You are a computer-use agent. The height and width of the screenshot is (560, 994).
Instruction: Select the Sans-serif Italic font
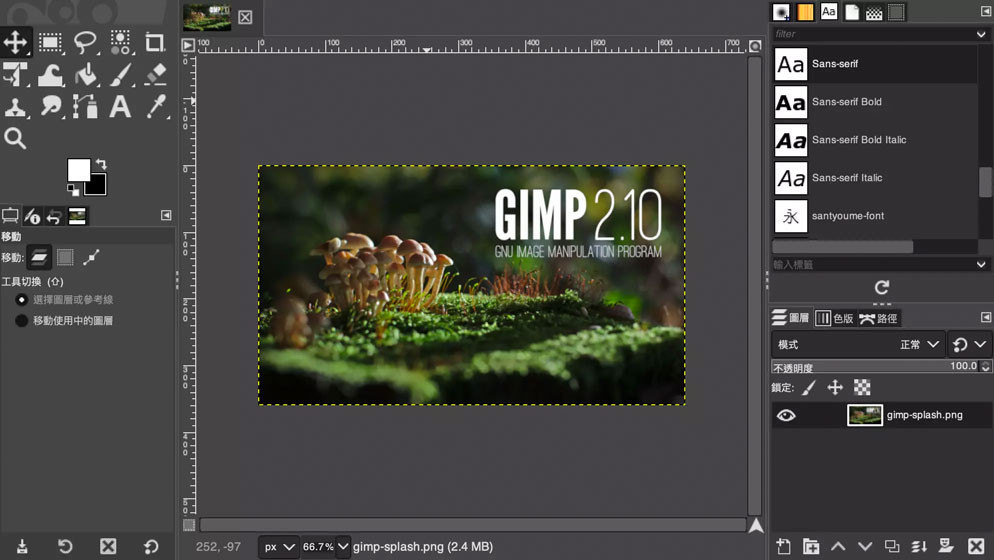tap(875, 178)
